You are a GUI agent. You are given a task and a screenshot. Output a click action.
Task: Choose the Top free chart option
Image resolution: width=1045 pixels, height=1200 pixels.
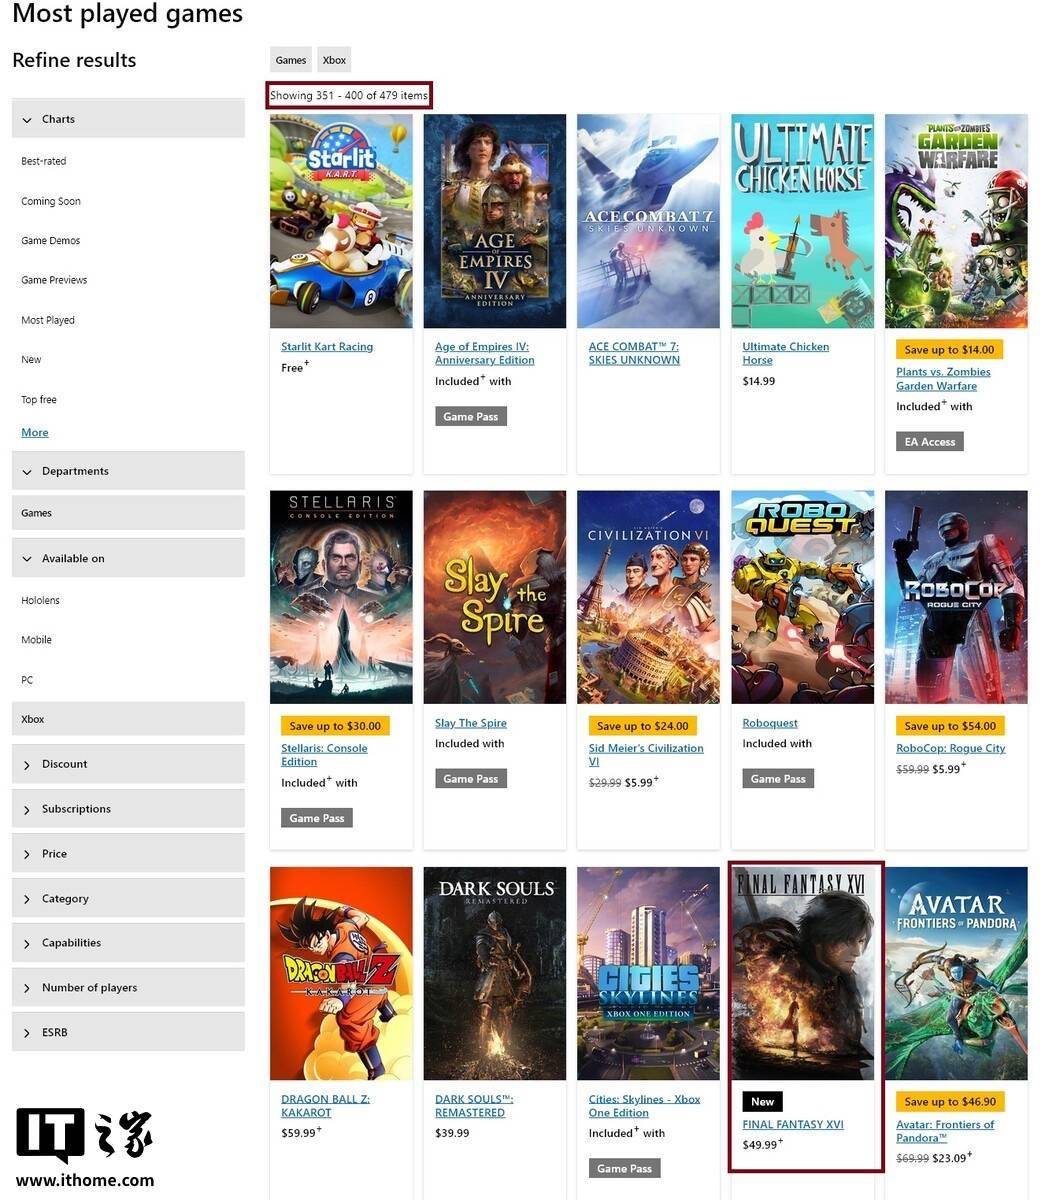[x=39, y=399]
